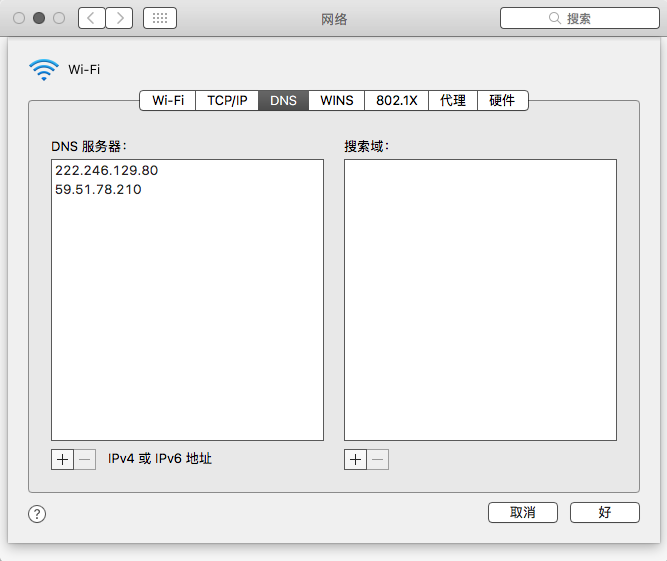Click the forward navigation arrow
Image resolution: width=667 pixels, height=561 pixels.
coord(119,18)
